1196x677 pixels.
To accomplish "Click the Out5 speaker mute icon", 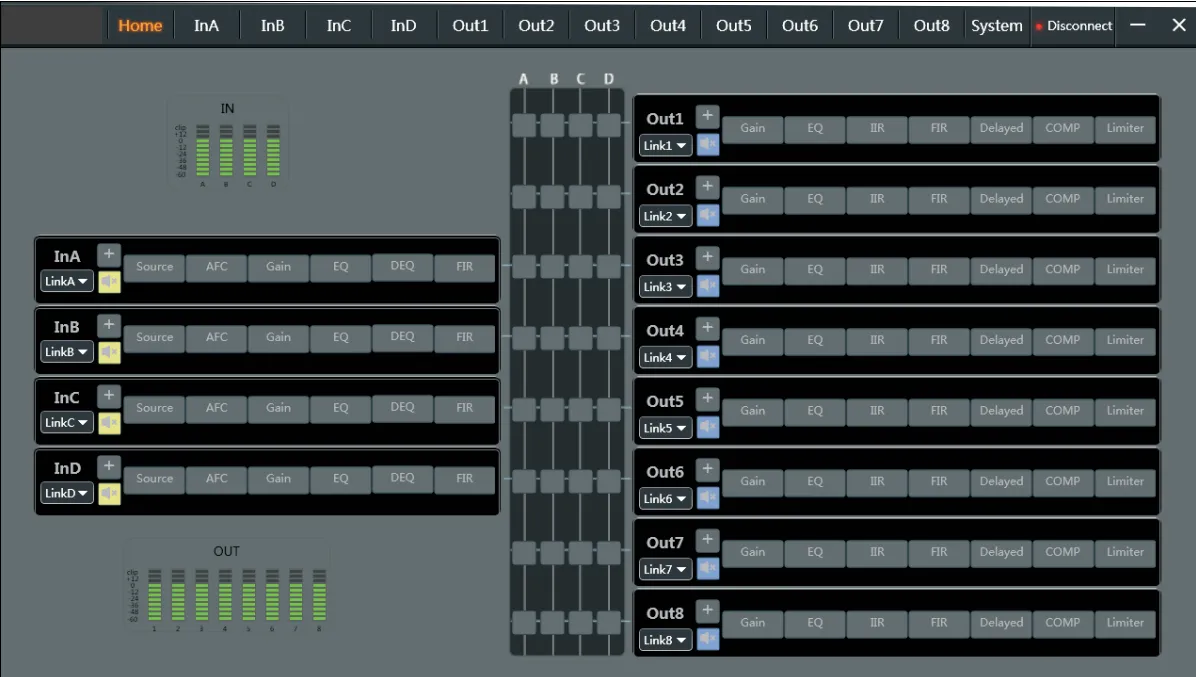I will pyautogui.click(x=708, y=428).
